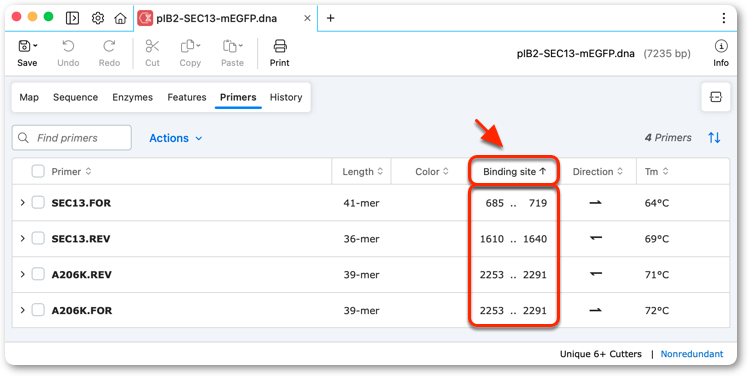Close the pIB2-SEC13-mEGFP.dna tab
The image size is (748, 376).
click(x=307, y=18)
